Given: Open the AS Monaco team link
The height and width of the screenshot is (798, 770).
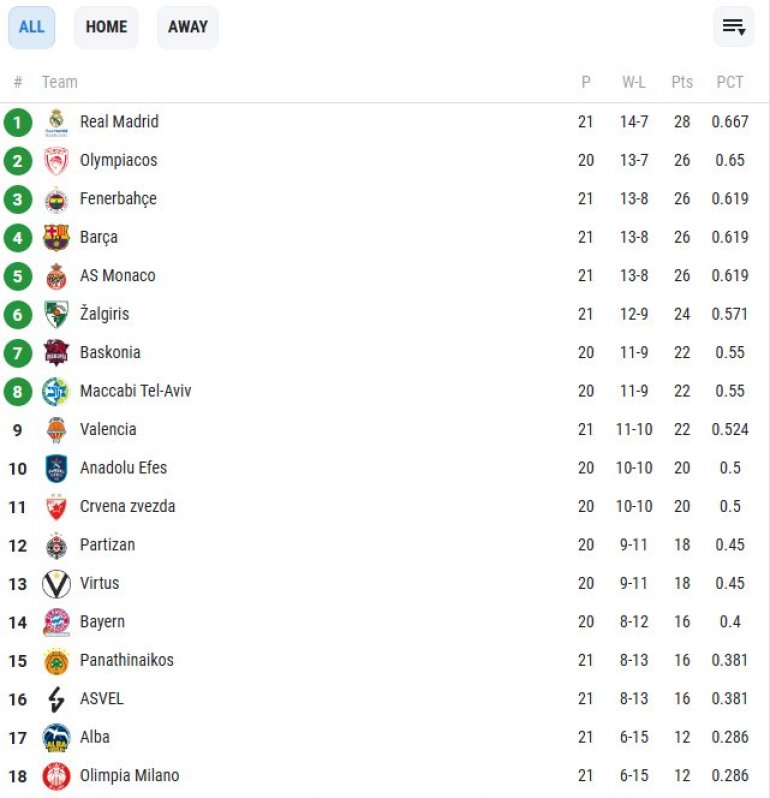Looking at the screenshot, I should click(x=117, y=276).
